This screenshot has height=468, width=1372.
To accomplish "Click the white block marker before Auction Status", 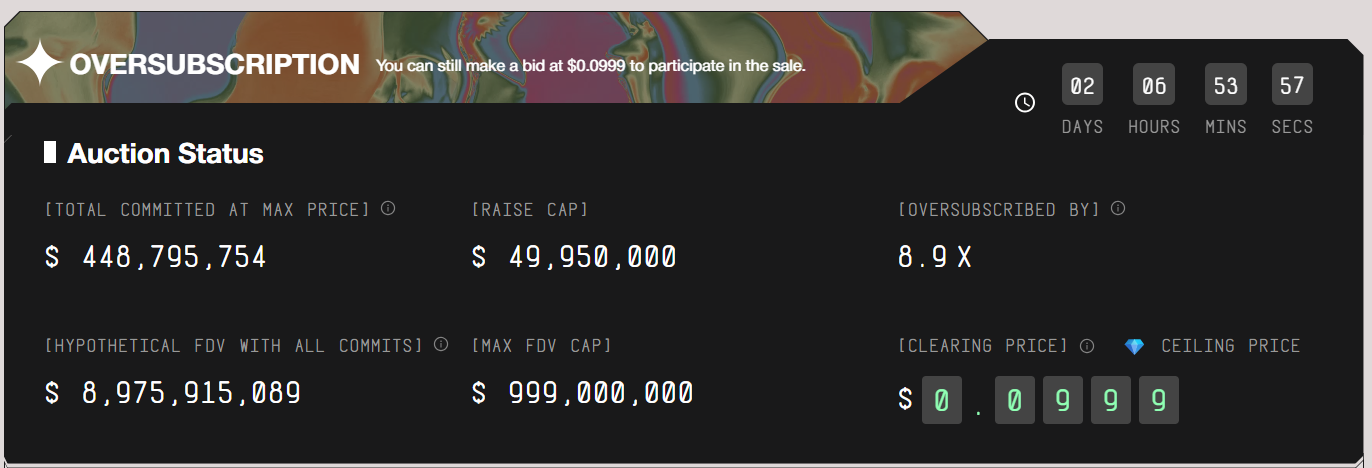I will (50, 153).
